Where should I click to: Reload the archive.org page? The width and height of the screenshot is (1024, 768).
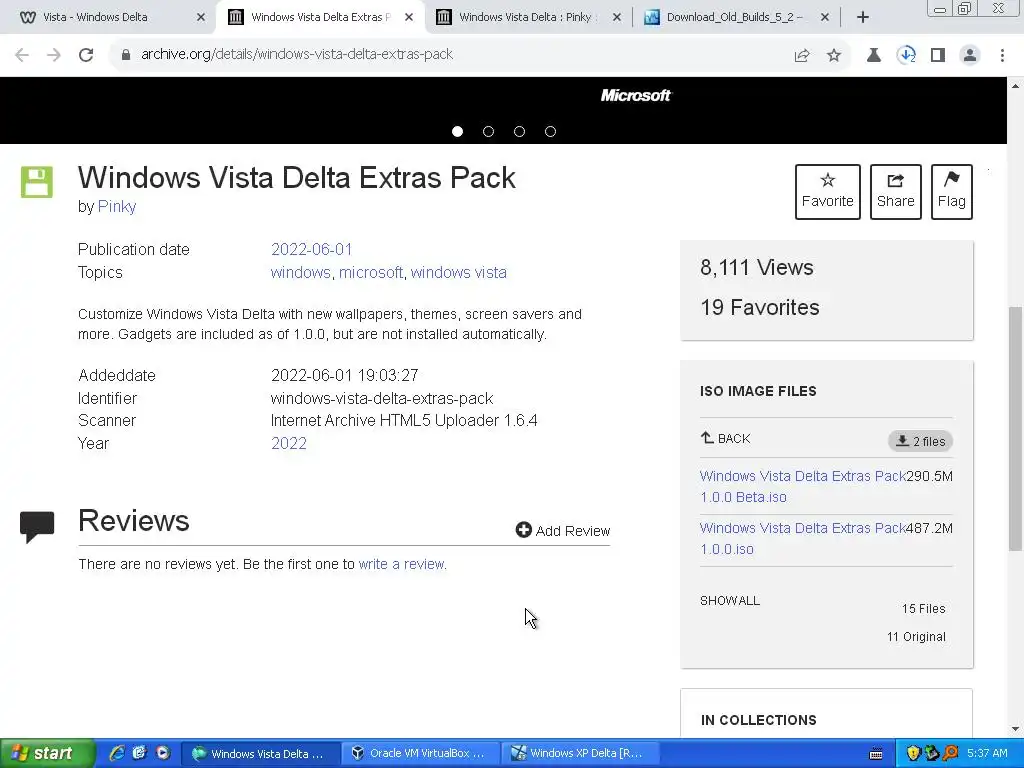pos(86,55)
